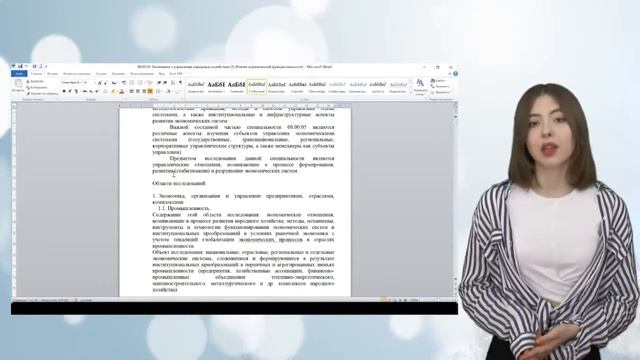
Task: Save the document from the quick access toolbar
Action: pos(20,66)
